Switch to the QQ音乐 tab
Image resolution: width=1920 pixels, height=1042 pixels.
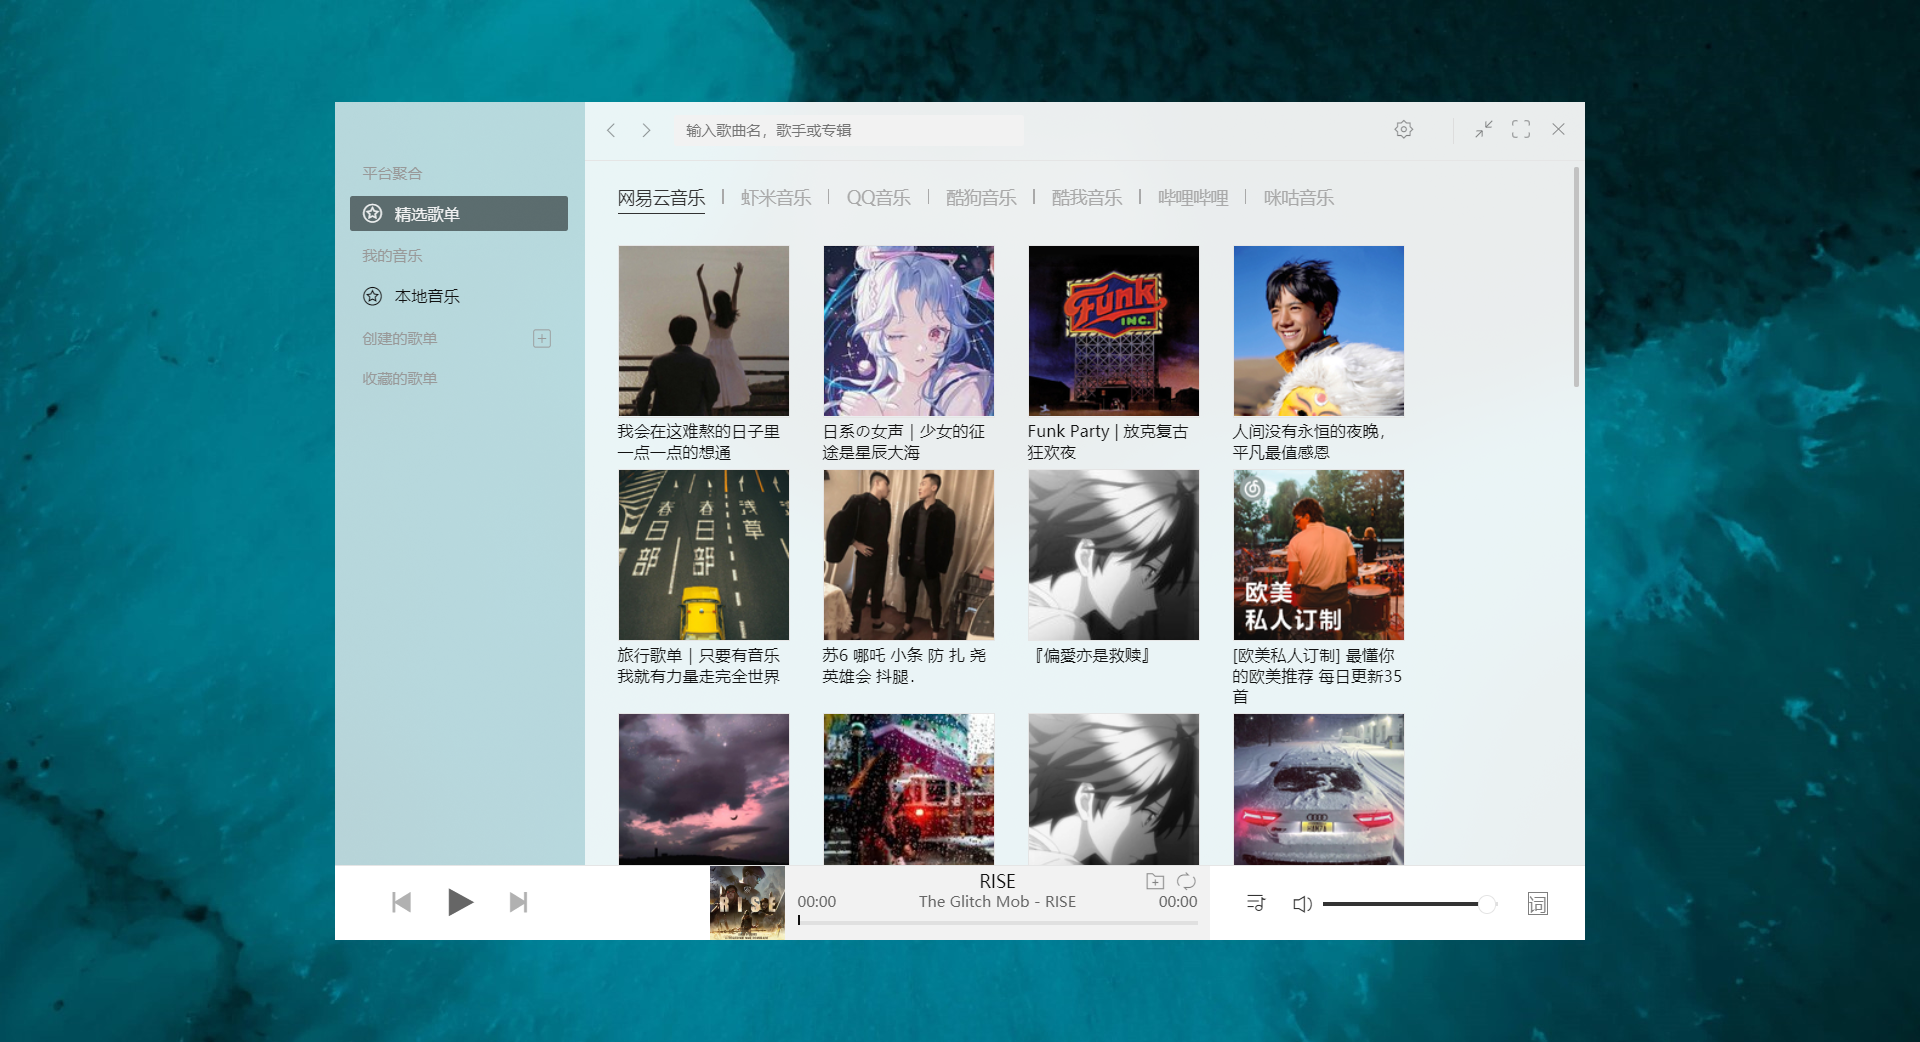click(x=878, y=198)
